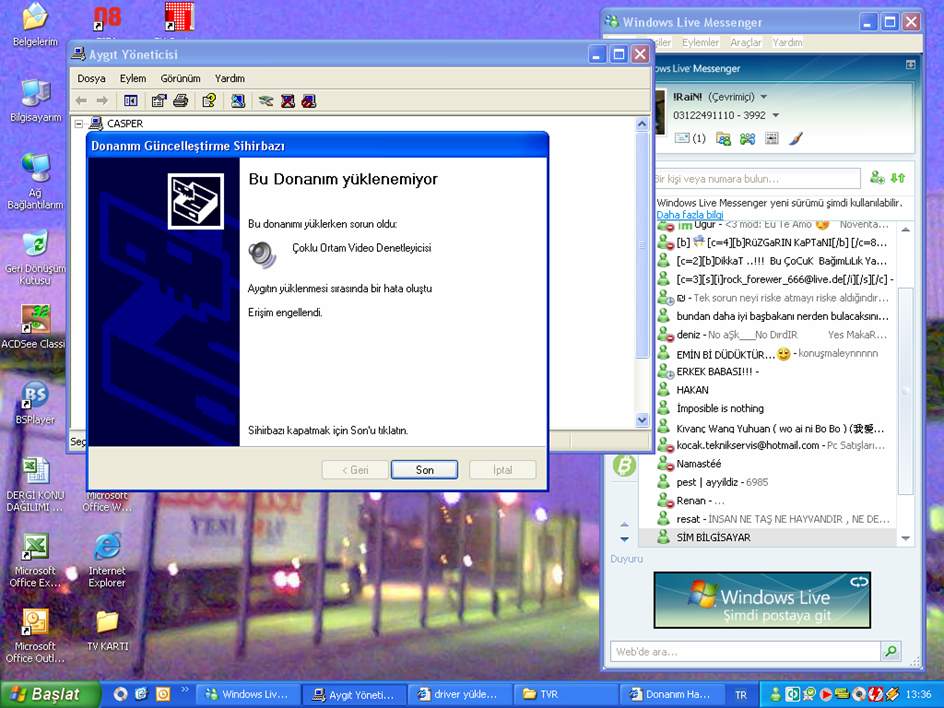
Task: Open the Bilgisayarım desktop icon
Action: [35, 101]
